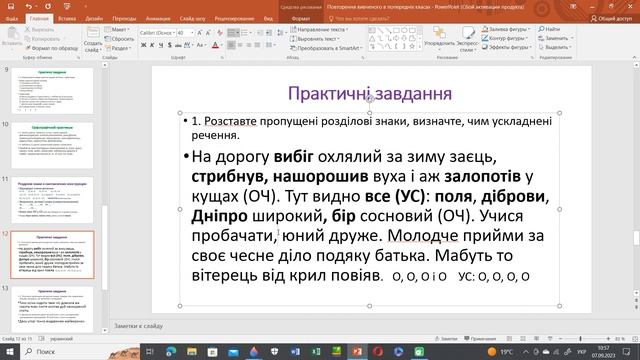Clear all text formatting
The height and width of the screenshot is (360, 640).
coord(220,33)
